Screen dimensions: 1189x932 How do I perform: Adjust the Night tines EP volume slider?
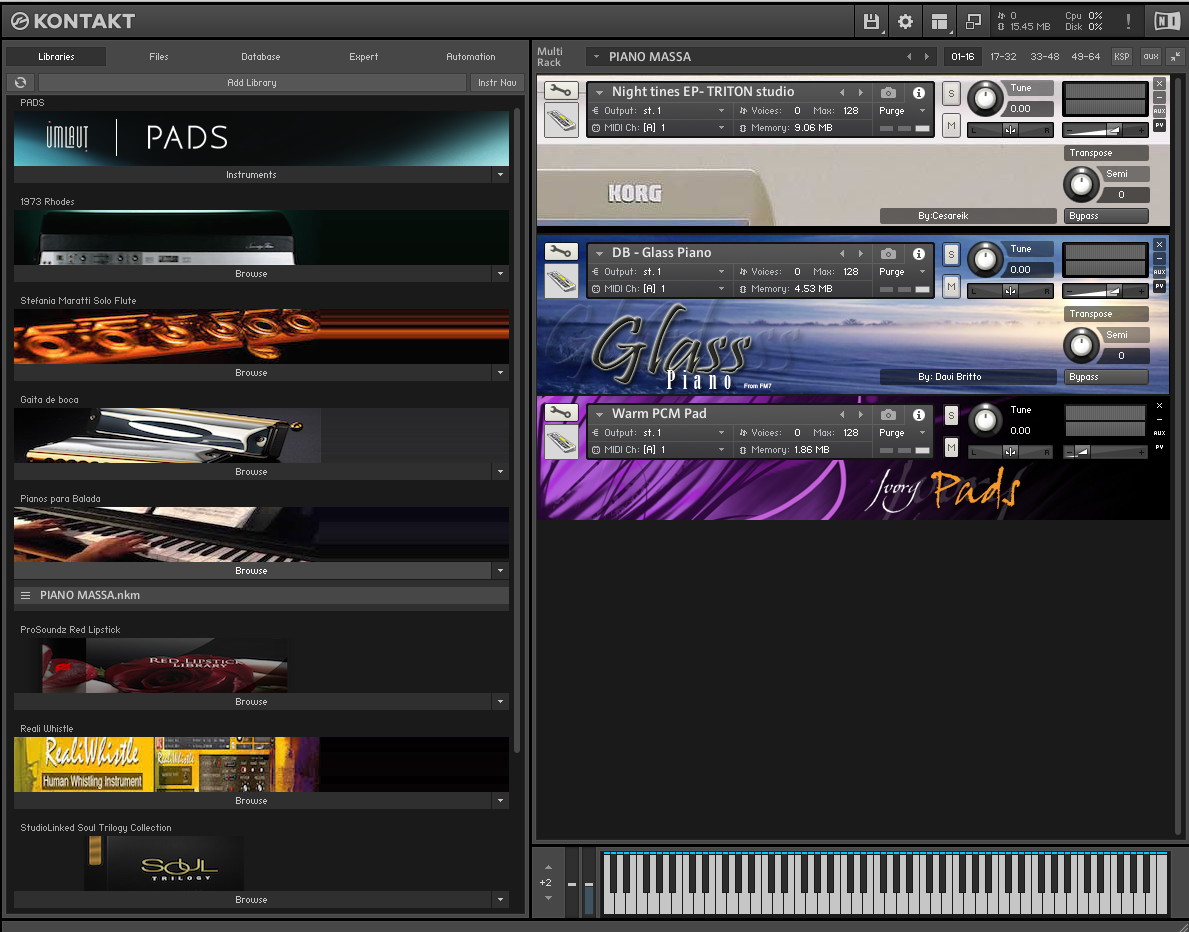[x=1105, y=130]
